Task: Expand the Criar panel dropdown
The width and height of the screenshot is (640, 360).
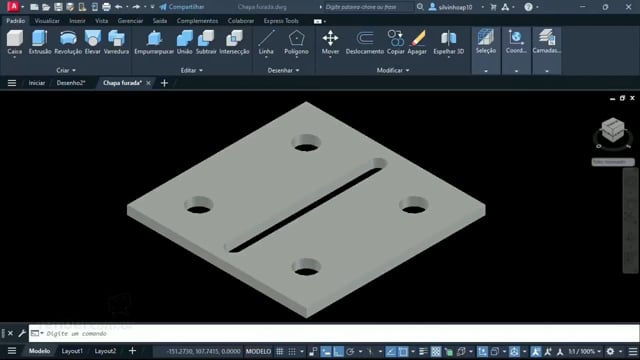Action: (x=66, y=70)
